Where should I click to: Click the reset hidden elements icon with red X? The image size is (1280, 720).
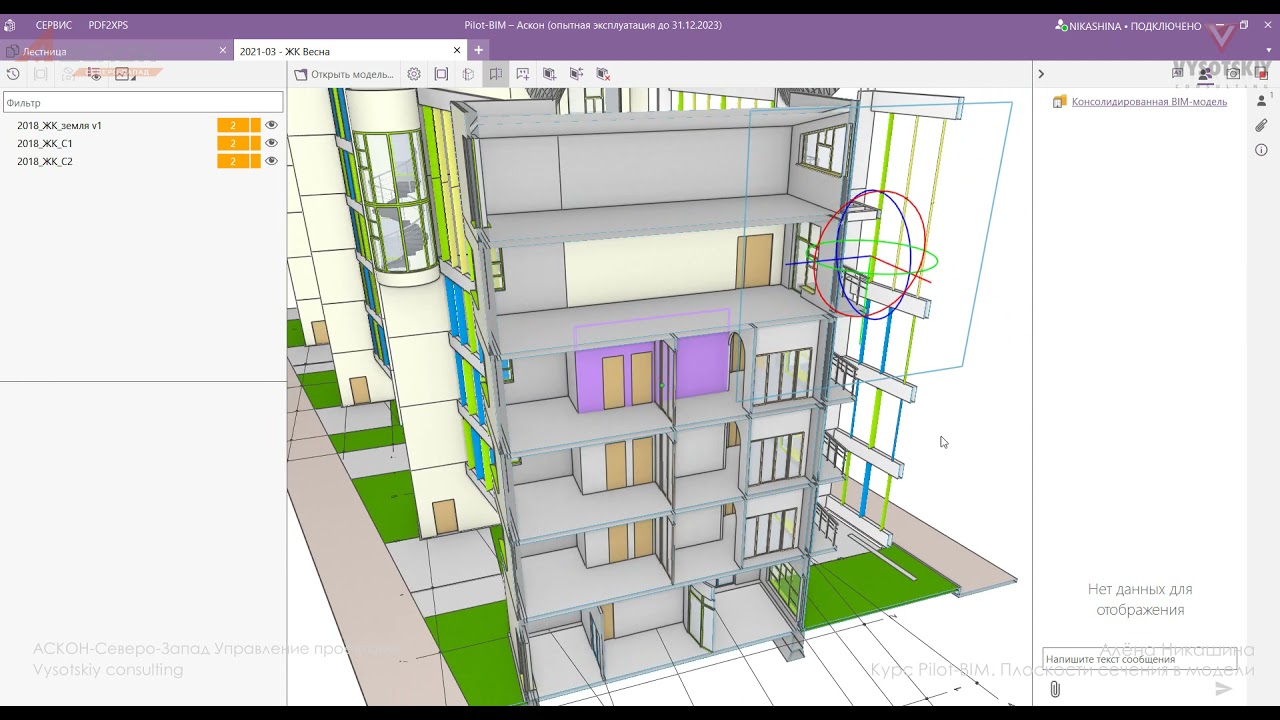603,74
